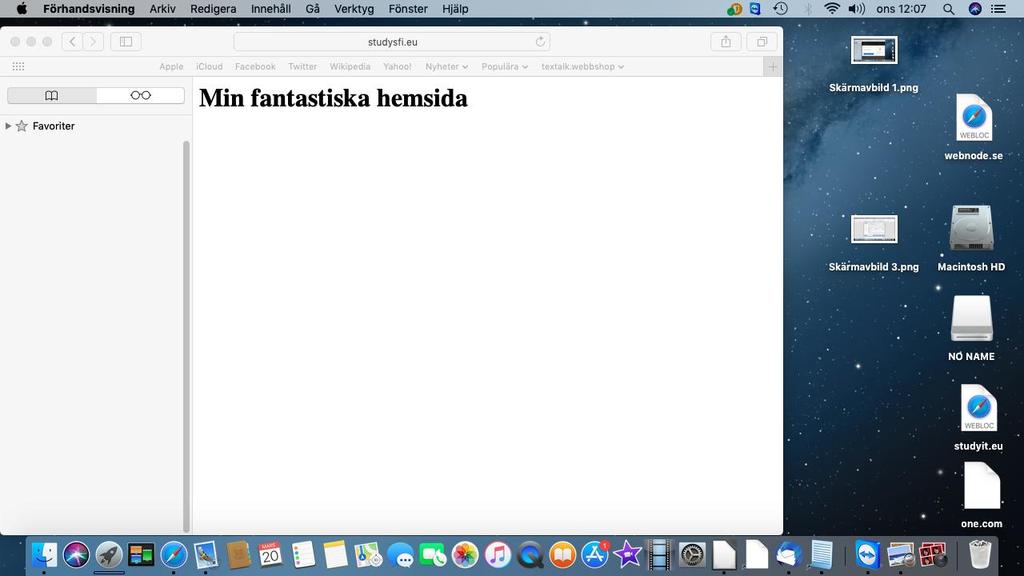Open the Twitter bookmark link

[x=302, y=67]
